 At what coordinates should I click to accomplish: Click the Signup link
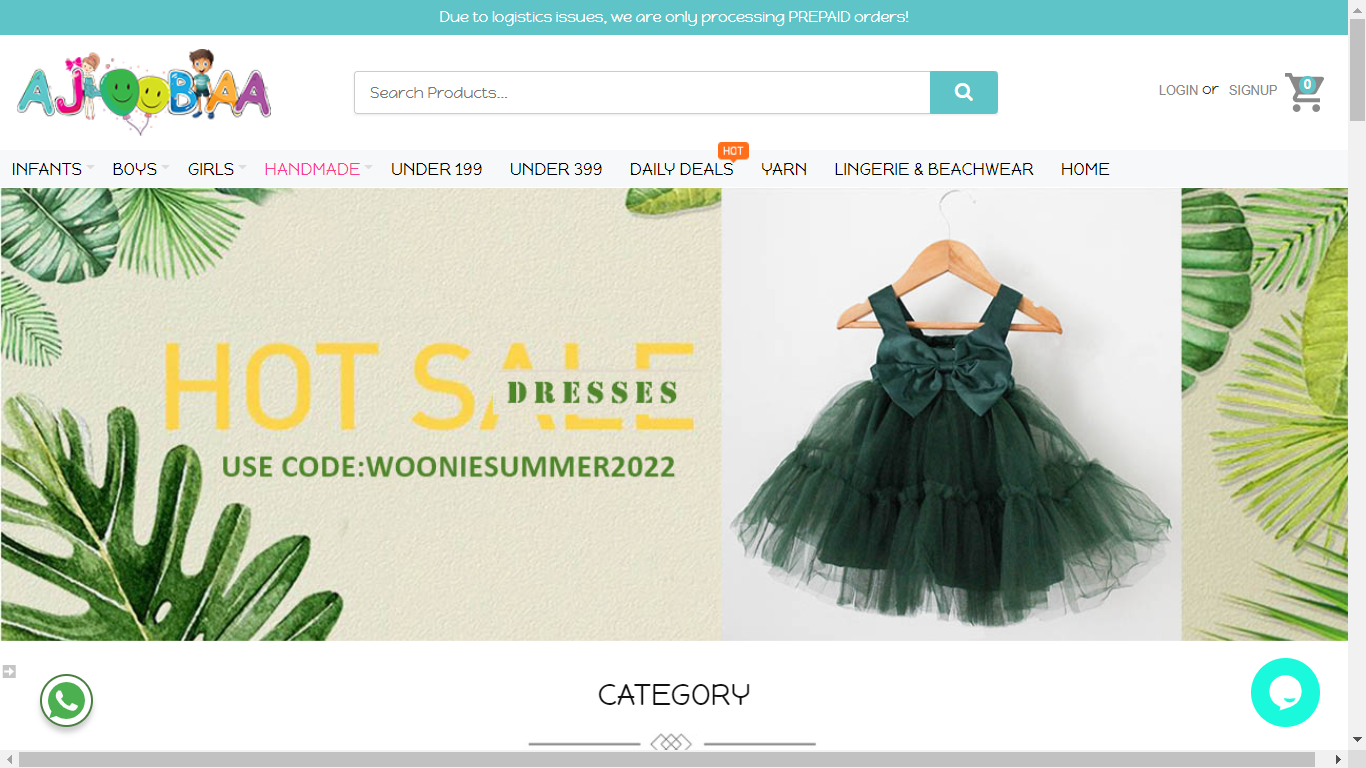click(1252, 90)
